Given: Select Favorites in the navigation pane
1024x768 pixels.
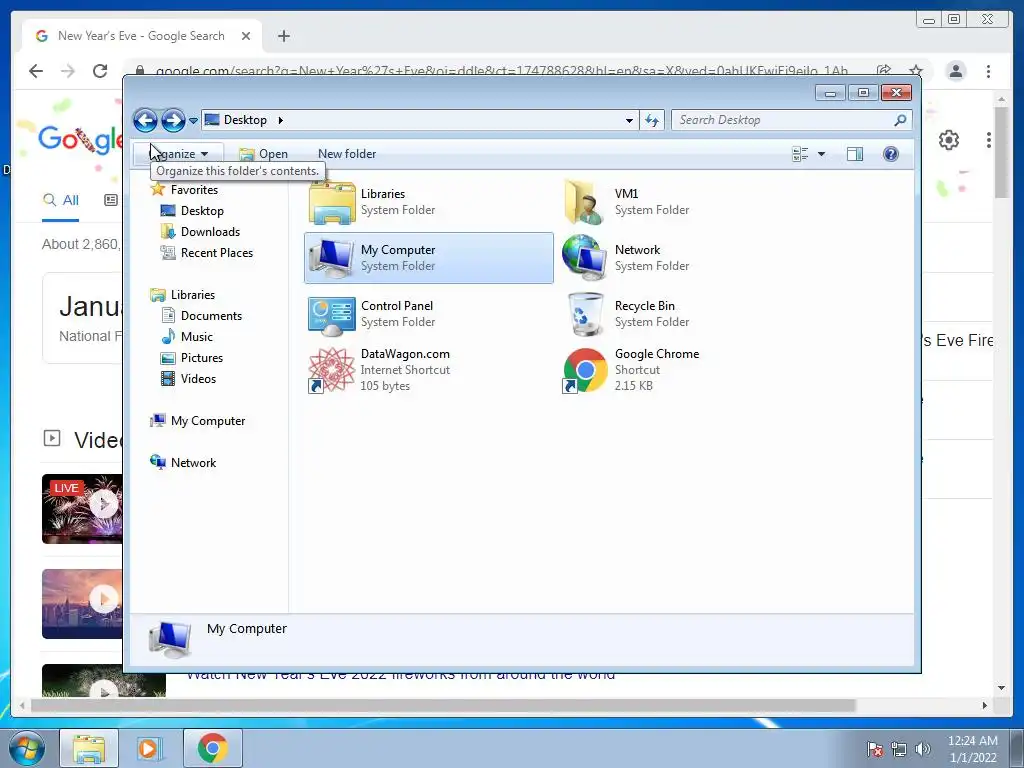Looking at the screenshot, I should pos(194,190).
